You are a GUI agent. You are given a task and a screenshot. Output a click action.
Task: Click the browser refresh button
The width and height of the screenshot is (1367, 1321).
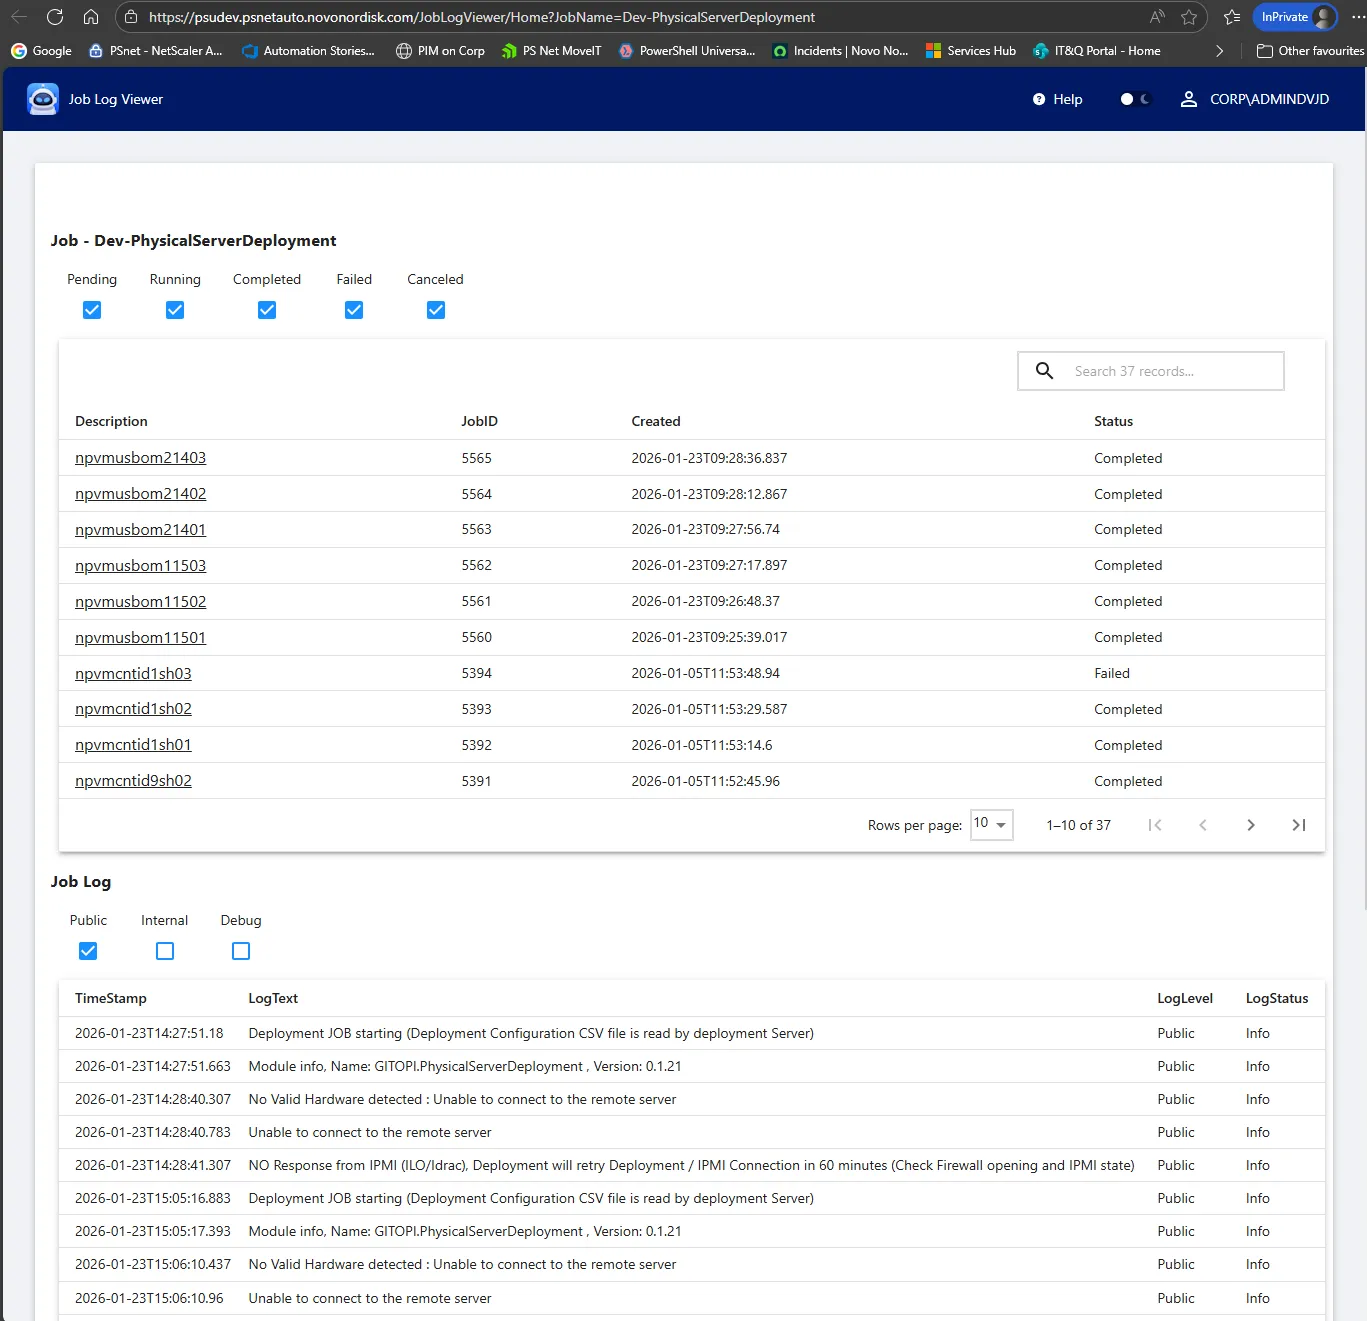point(55,17)
